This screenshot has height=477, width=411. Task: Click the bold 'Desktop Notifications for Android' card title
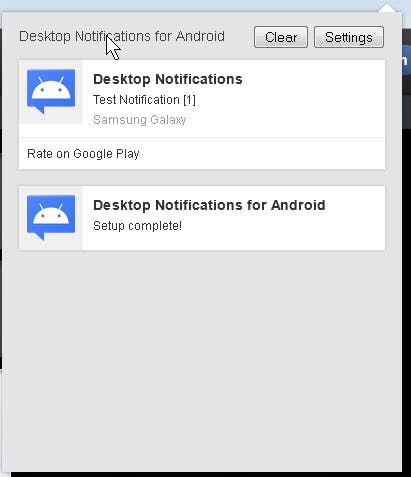pyautogui.click(x=209, y=205)
